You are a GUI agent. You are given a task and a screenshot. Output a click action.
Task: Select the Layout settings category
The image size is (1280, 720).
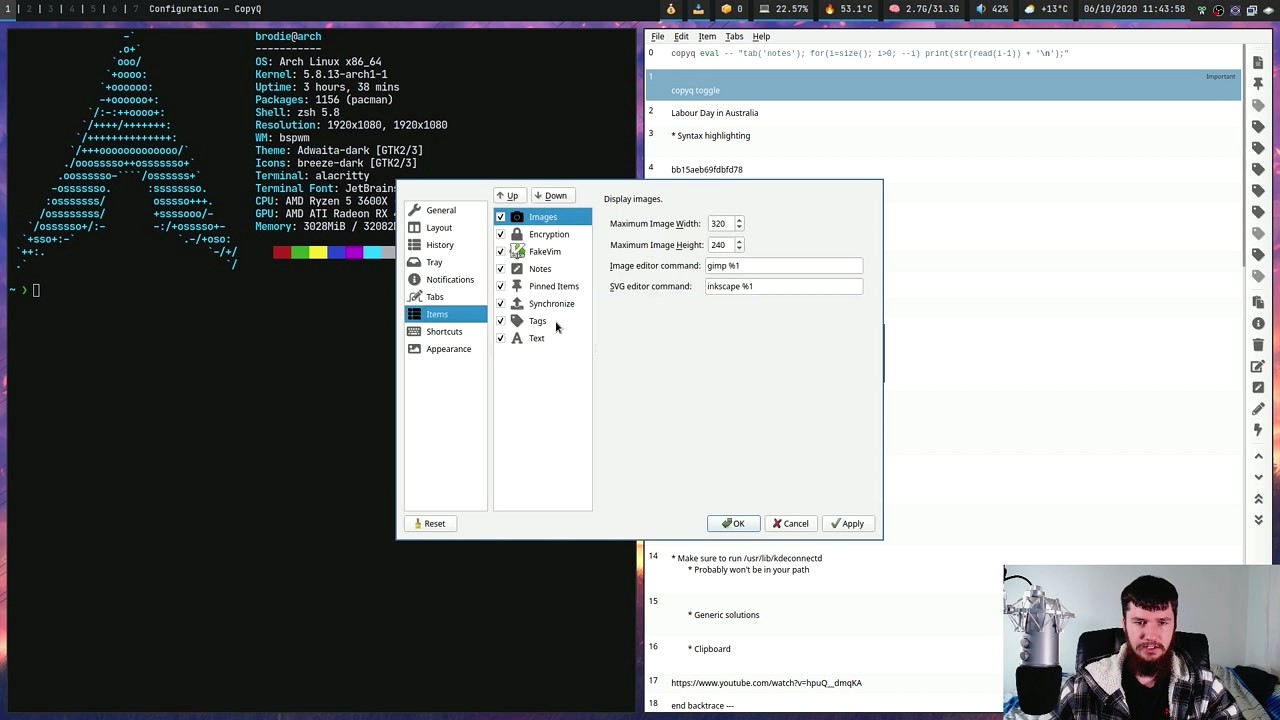click(x=439, y=227)
